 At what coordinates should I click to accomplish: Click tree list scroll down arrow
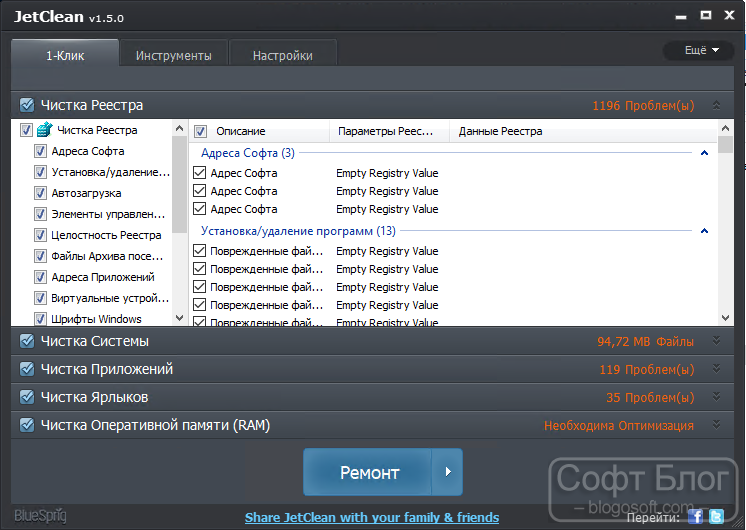[x=179, y=318]
